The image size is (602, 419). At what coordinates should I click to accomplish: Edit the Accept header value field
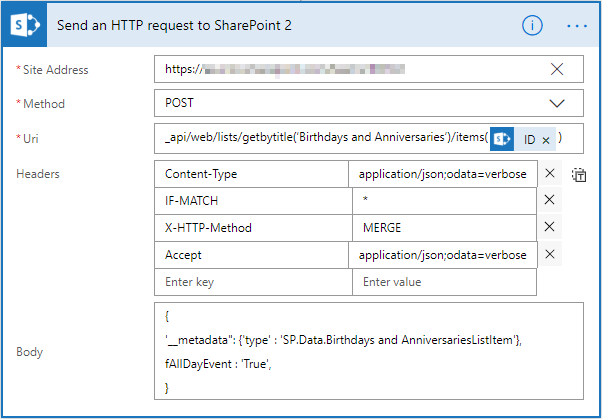pos(443,255)
